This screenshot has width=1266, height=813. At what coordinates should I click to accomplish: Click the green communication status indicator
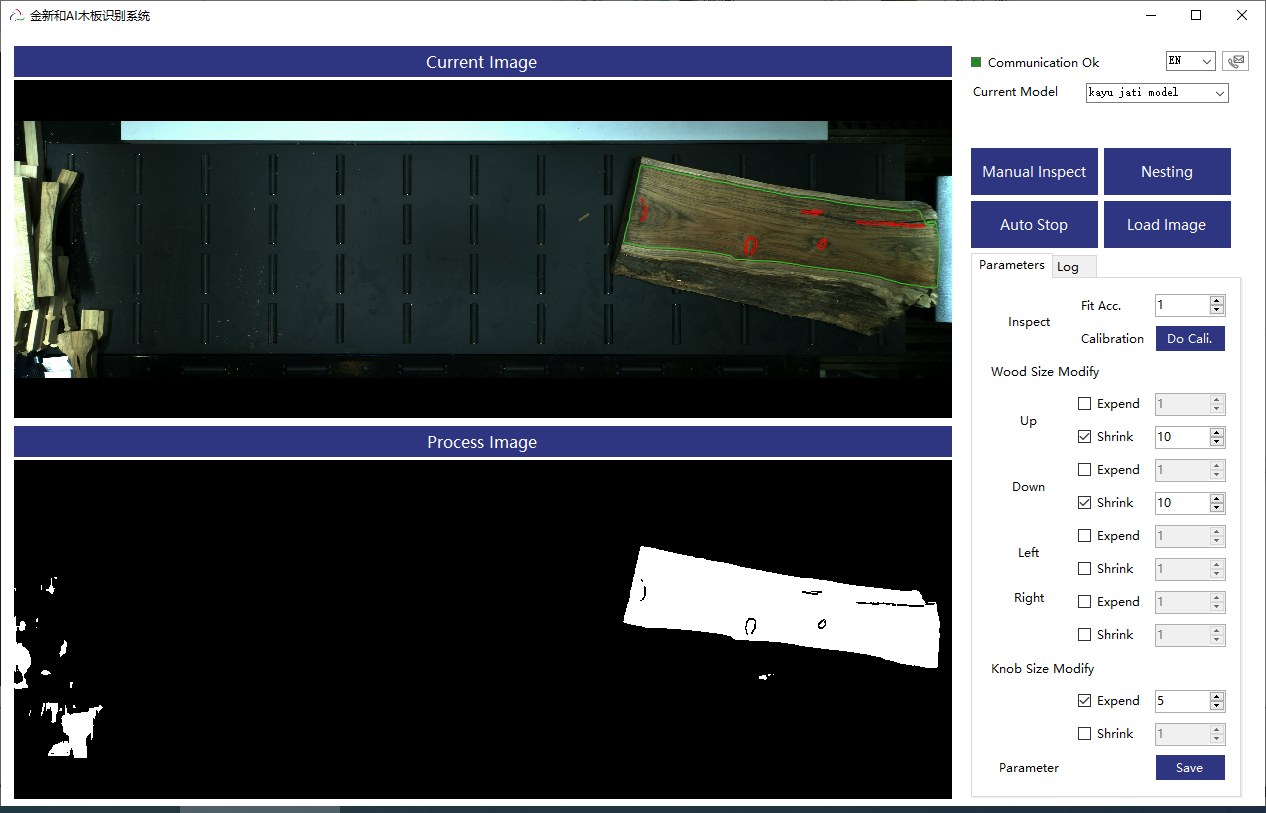tap(976, 62)
